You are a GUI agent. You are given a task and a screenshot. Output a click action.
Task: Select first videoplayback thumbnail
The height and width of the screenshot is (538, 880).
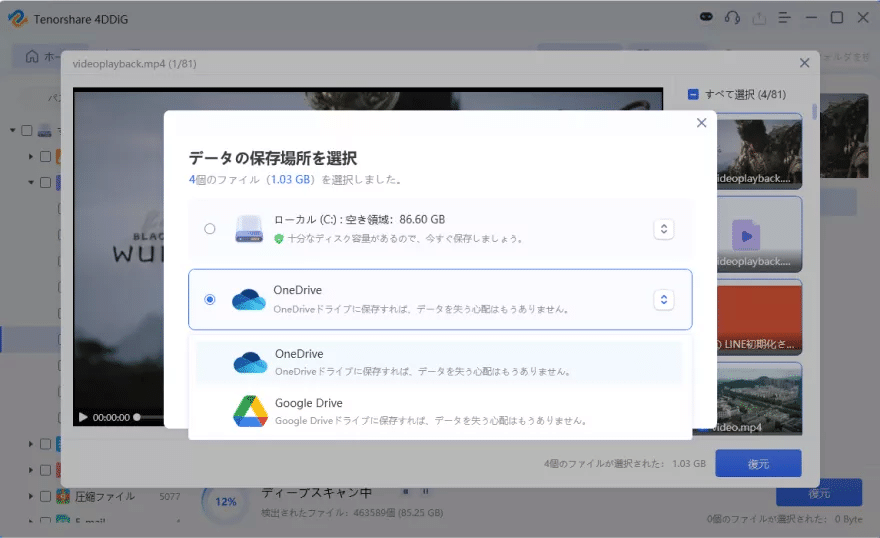pyautogui.click(x=759, y=151)
